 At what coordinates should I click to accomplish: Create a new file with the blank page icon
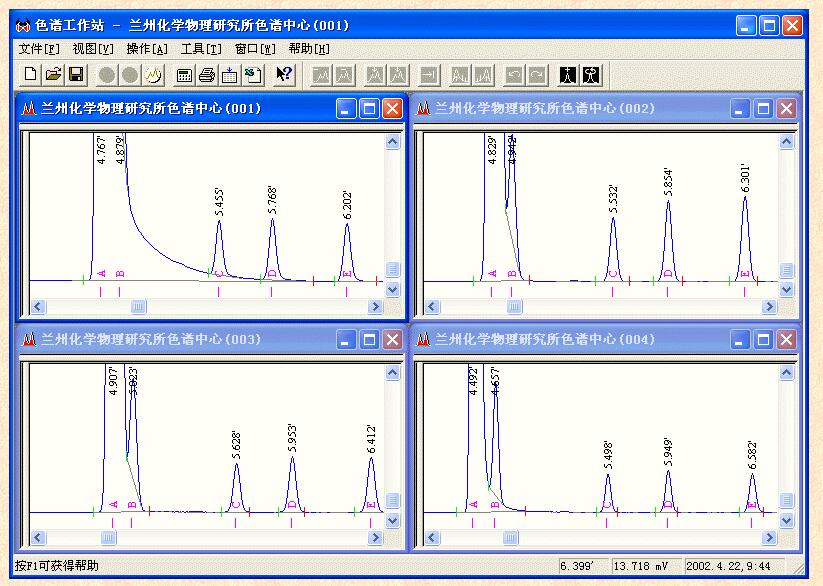click(x=30, y=75)
